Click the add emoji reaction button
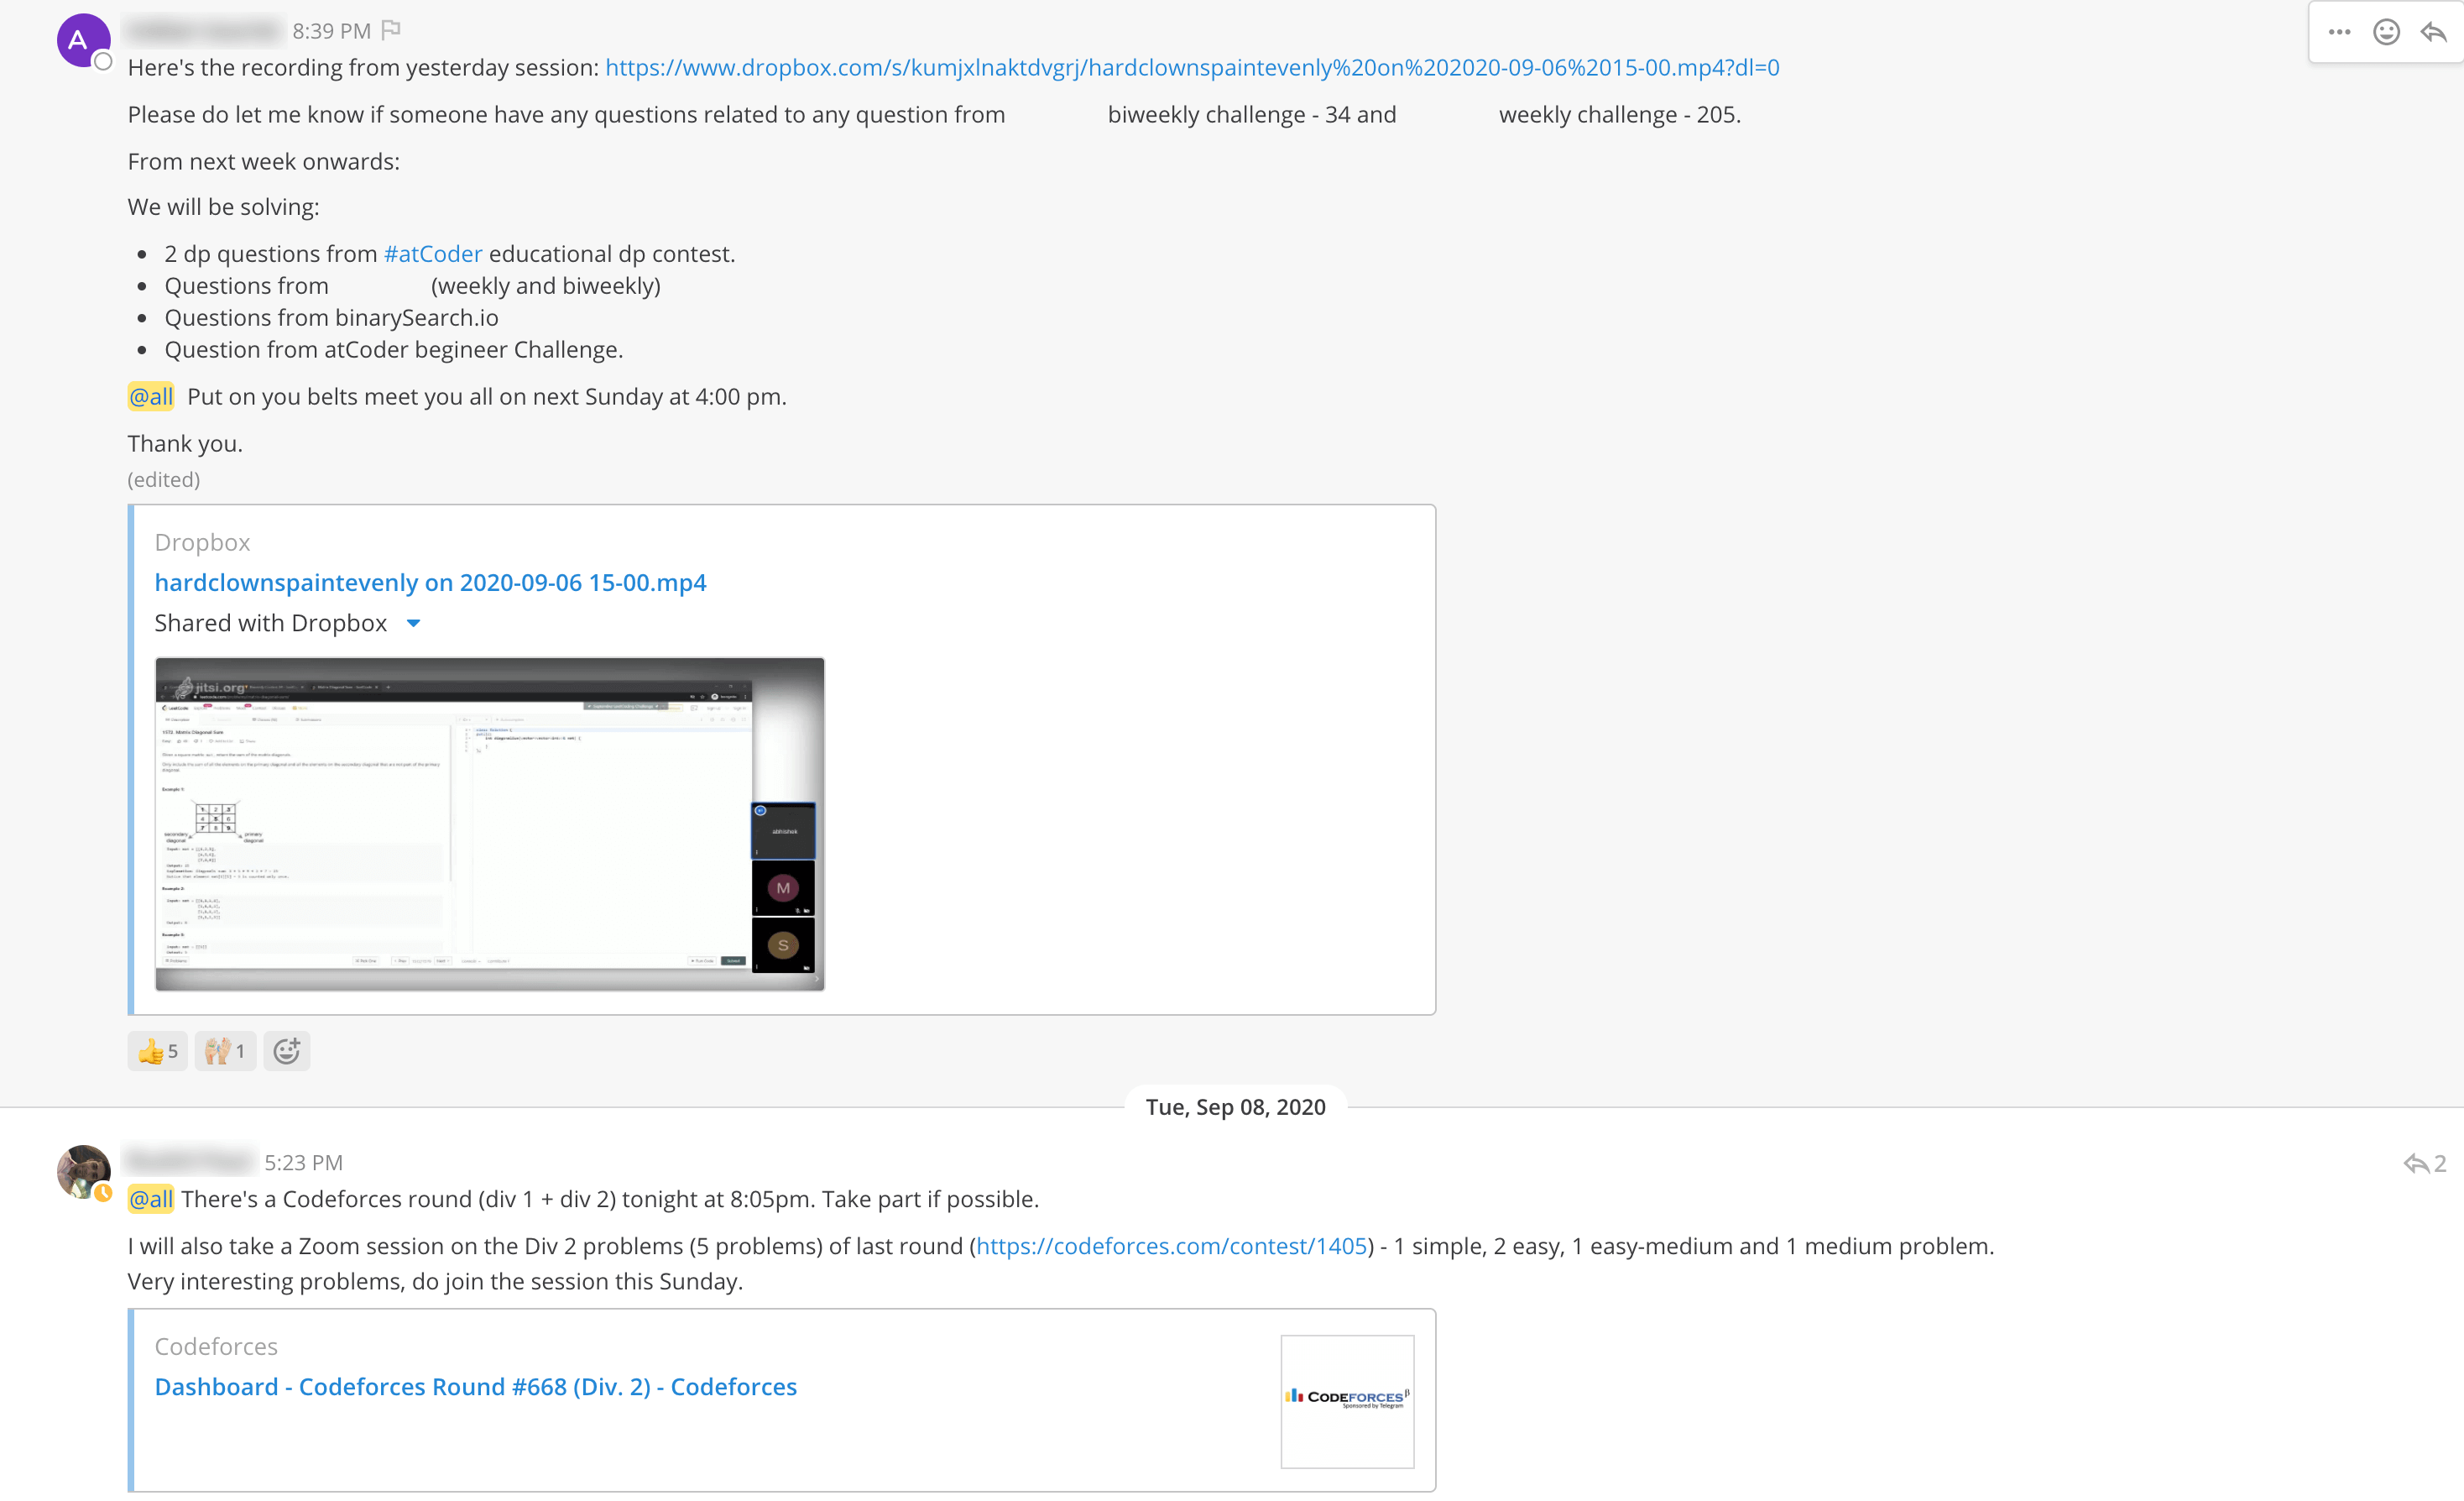The height and width of the screenshot is (1501, 2464). point(287,1051)
